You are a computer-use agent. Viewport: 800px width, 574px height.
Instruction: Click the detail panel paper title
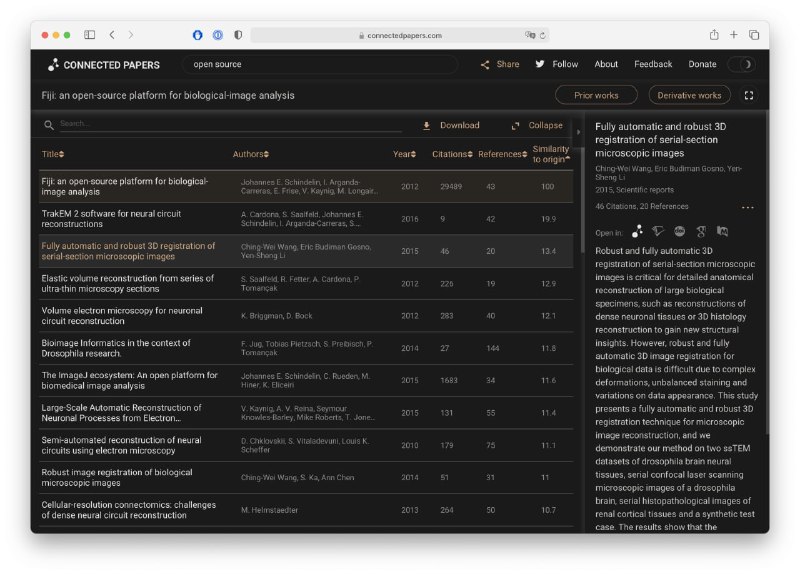pyautogui.click(x=660, y=140)
